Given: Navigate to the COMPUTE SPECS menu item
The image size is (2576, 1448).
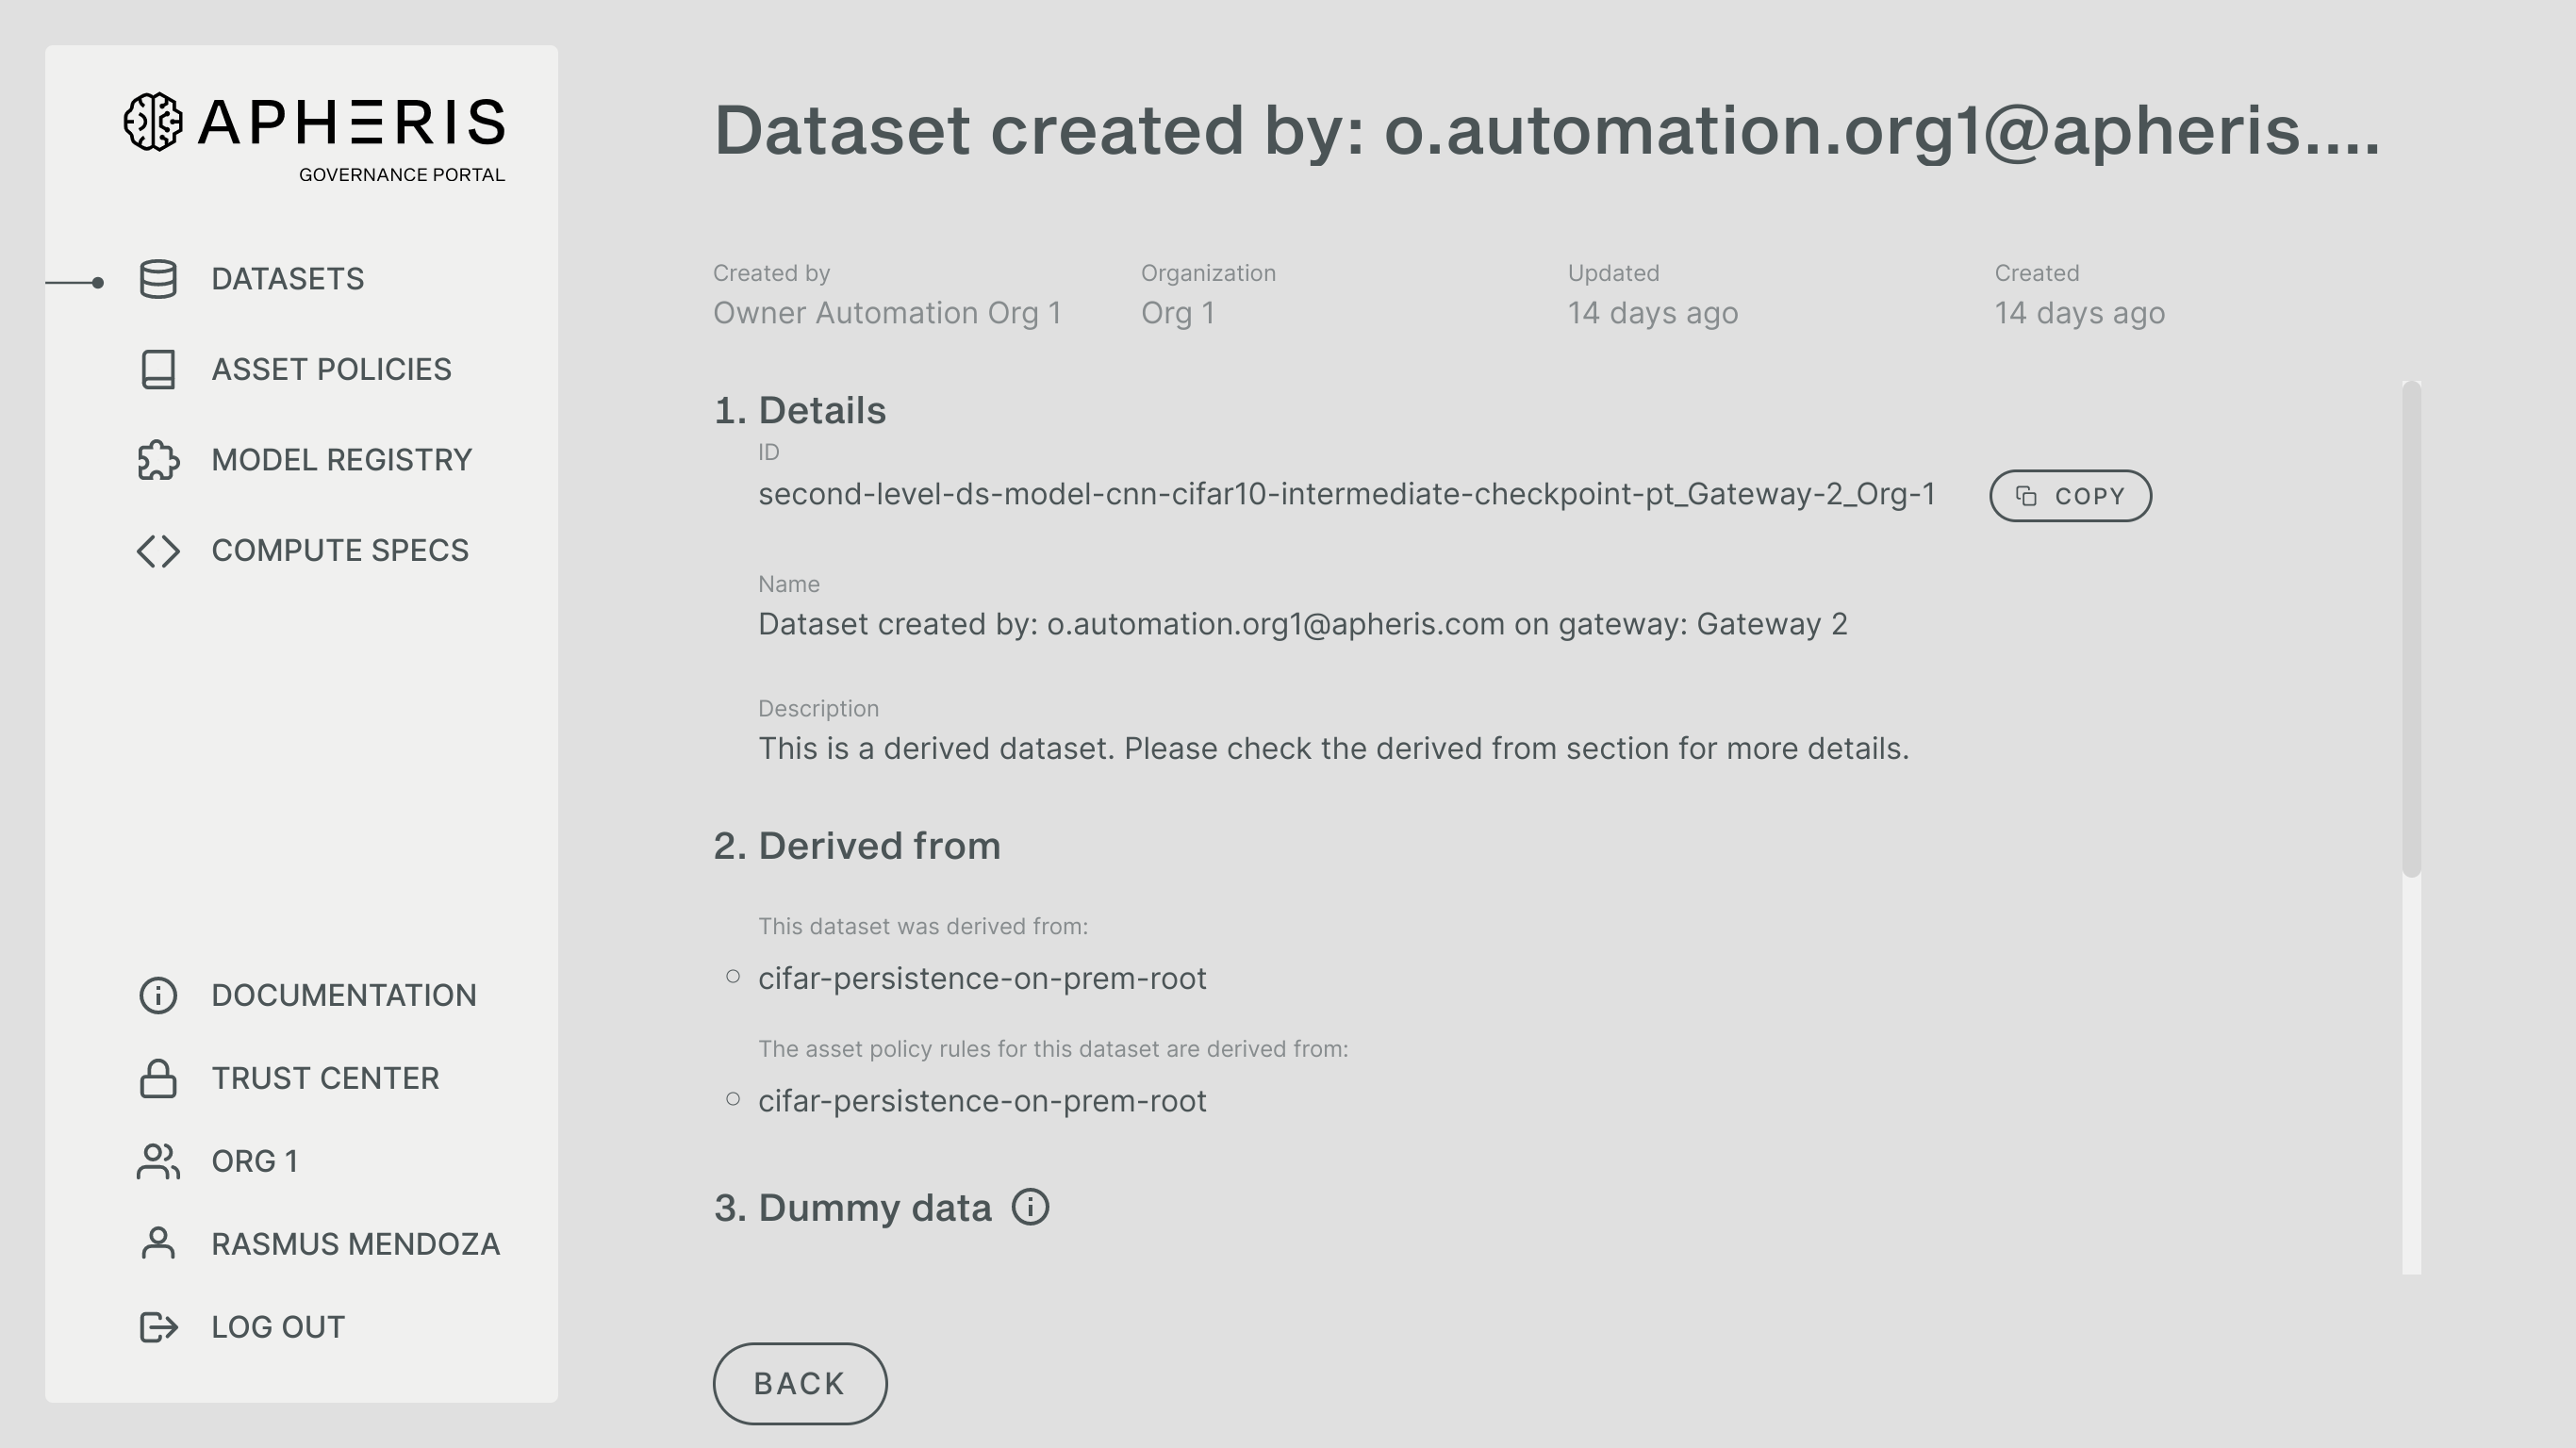Looking at the screenshot, I should (340, 551).
